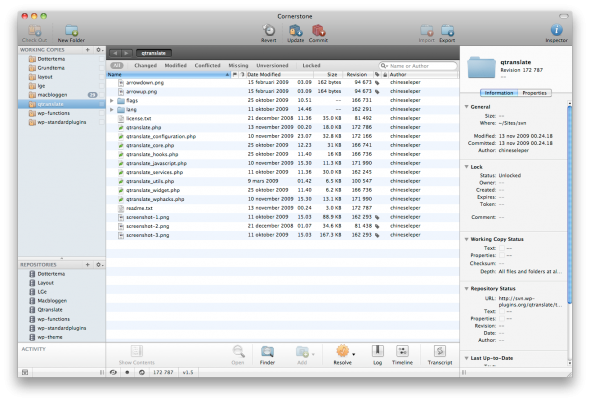590x402 pixels.
Task: Open Repositories gear action menu
Action: click(x=99, y=265)
